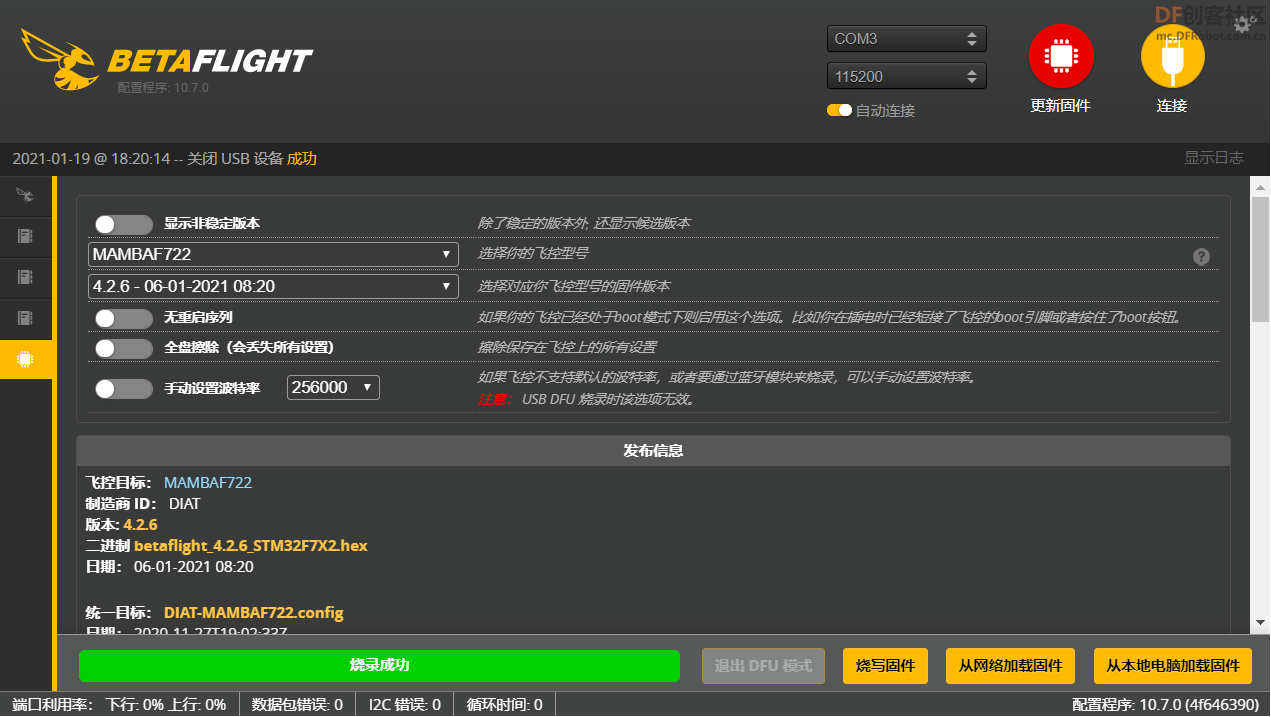Click the 更新固件 label
1271x717 pixels.
[x=1061, y=105]
